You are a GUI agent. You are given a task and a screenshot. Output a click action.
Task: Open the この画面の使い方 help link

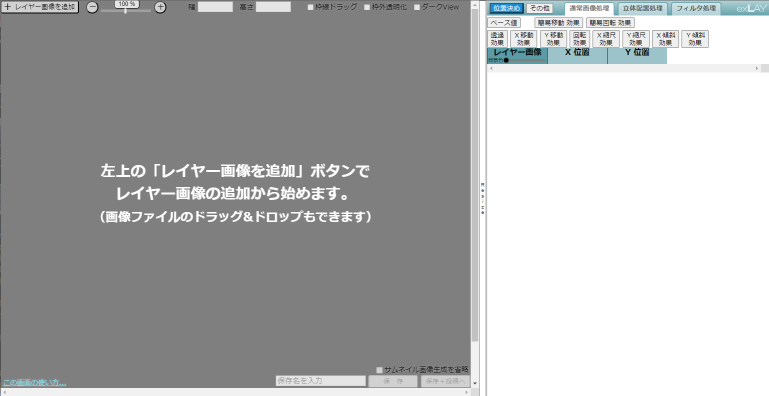(x=34, y=383)
